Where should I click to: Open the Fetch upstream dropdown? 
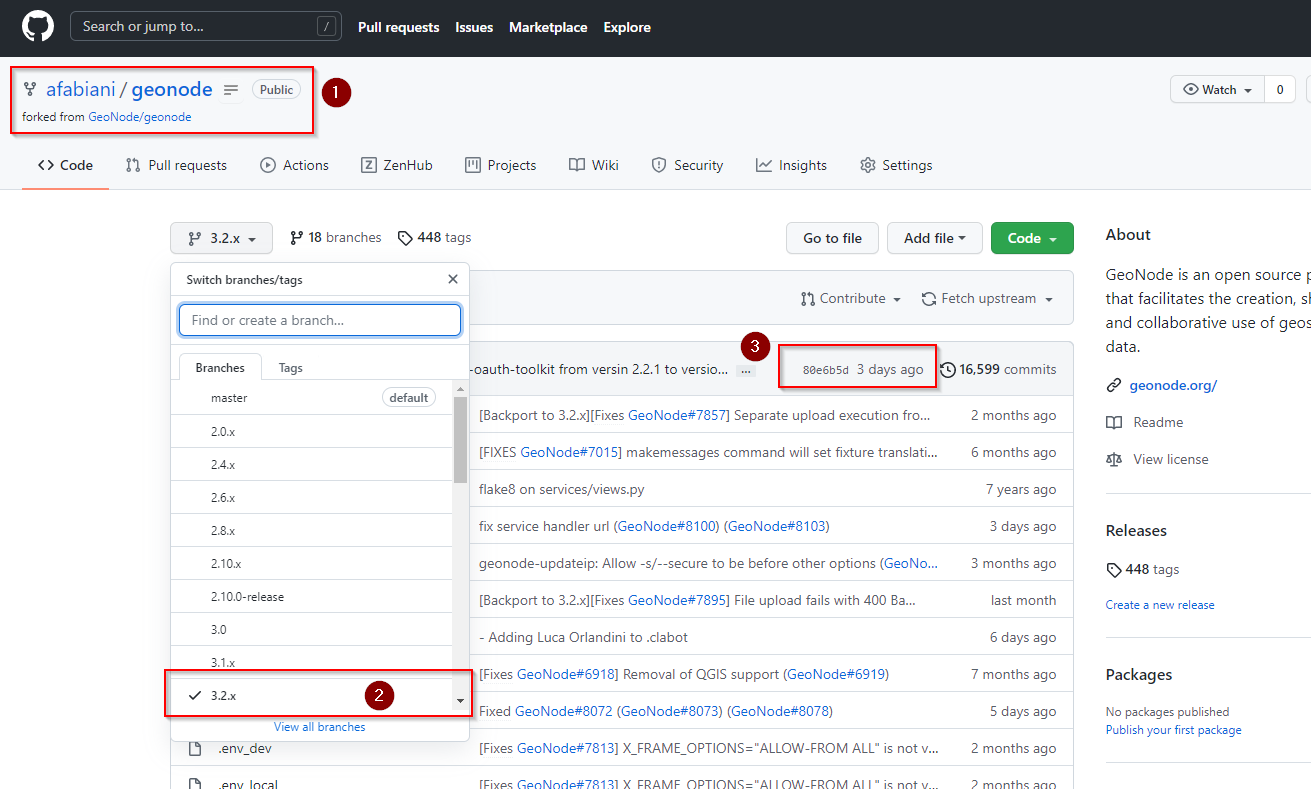pyautogui.click(x=987, y=298)
